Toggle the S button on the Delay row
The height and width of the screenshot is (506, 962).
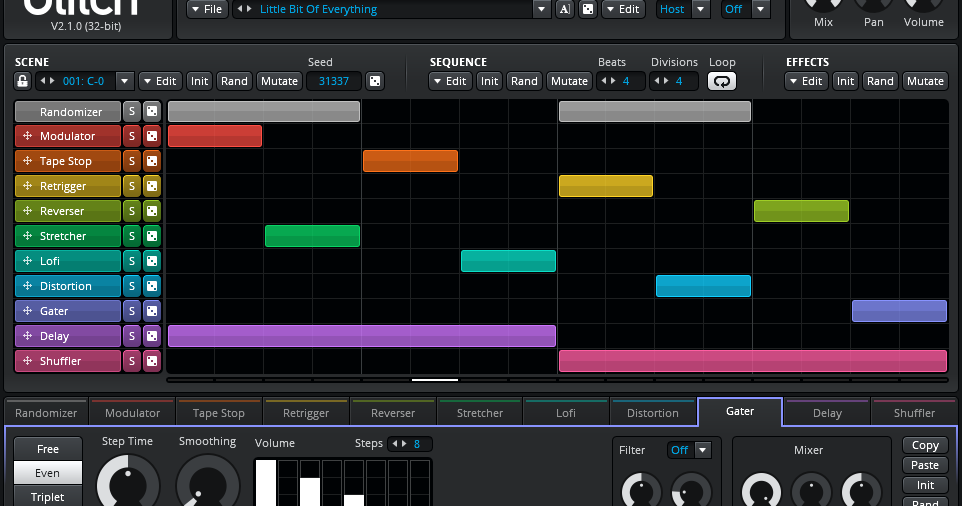[x=131, y=336]
